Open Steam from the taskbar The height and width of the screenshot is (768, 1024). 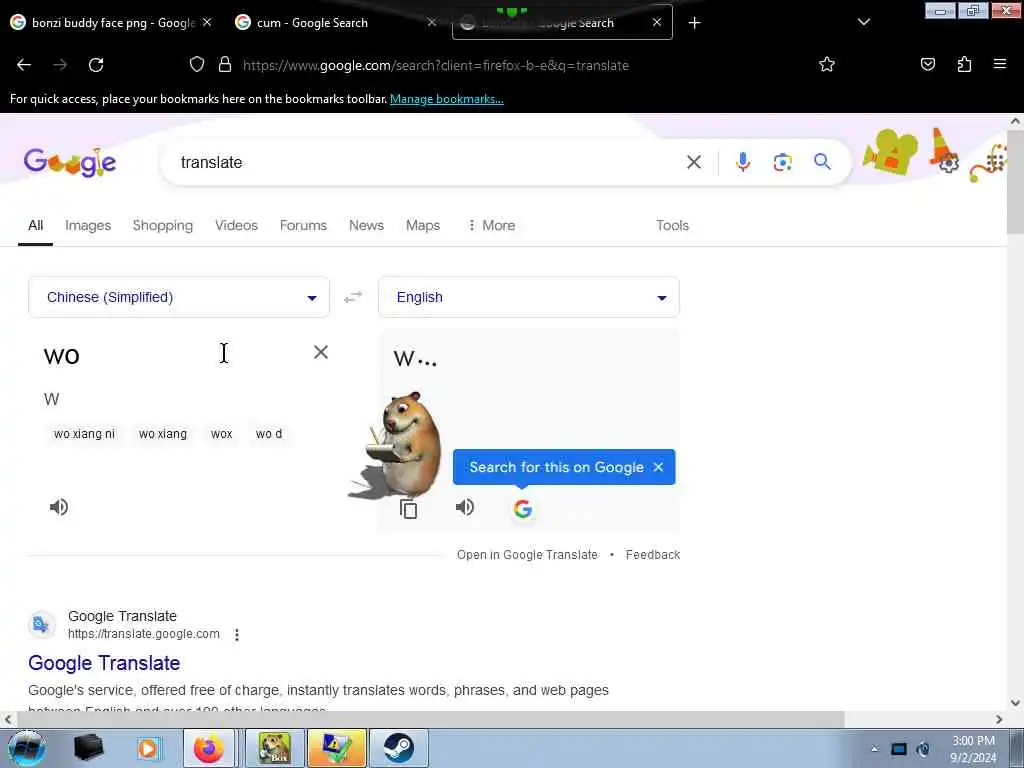[x=398, y=748]
